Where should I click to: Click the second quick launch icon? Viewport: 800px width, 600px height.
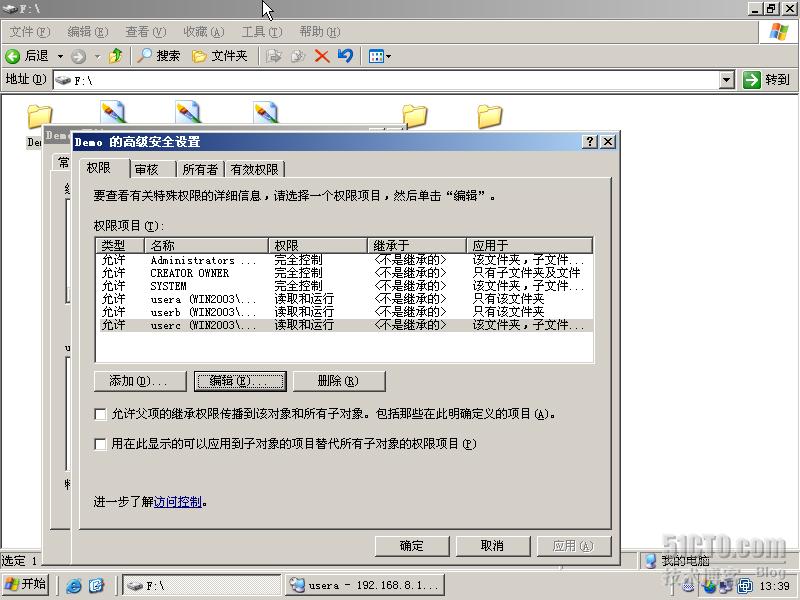[96, 585]
